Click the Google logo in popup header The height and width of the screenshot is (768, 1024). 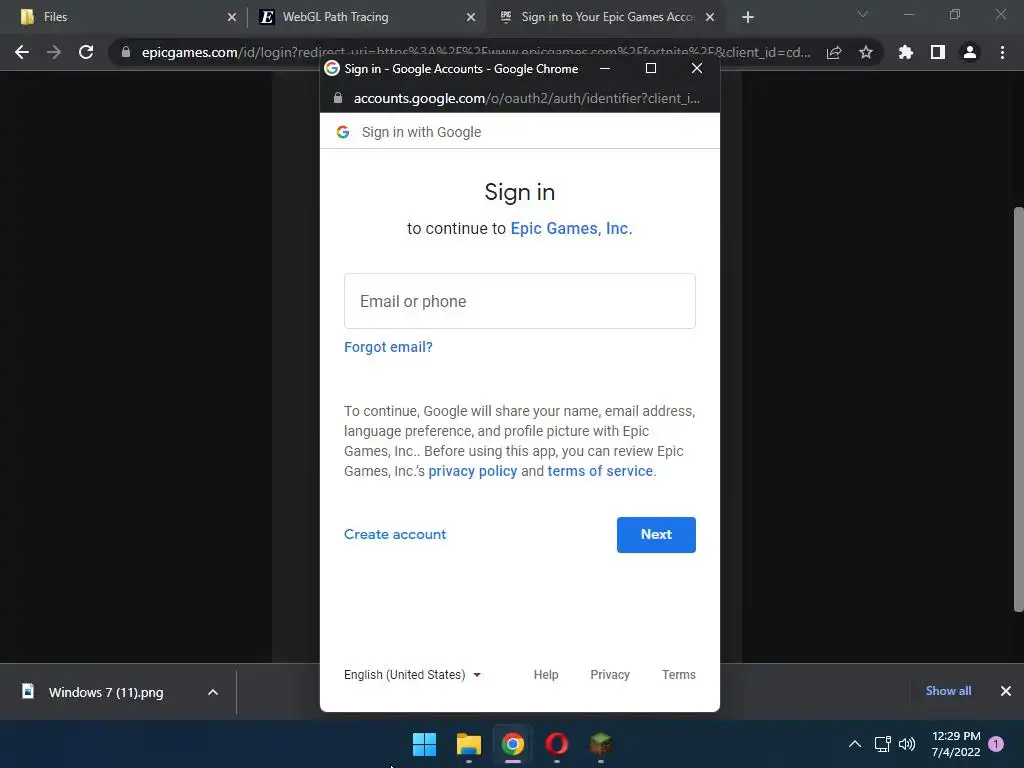tap(343, 132)
